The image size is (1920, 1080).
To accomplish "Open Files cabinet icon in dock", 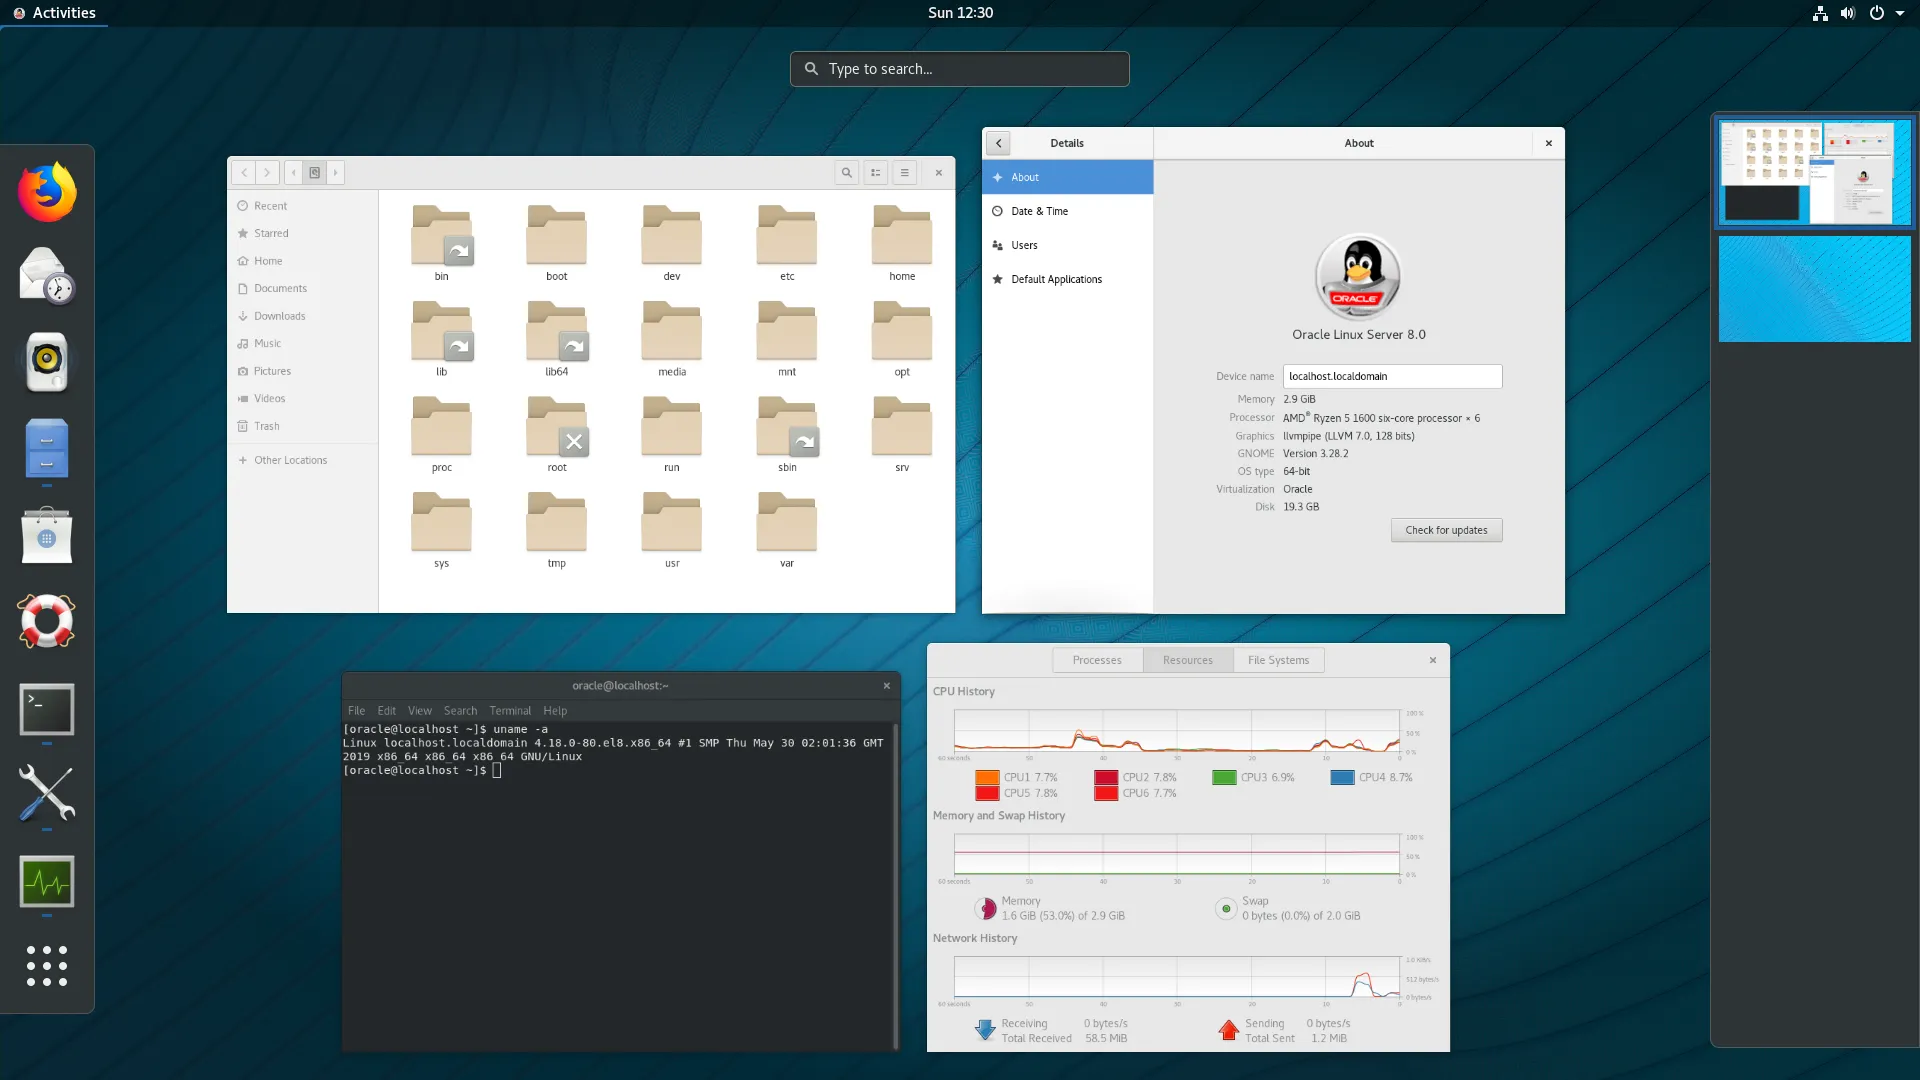I will point(47,448).
